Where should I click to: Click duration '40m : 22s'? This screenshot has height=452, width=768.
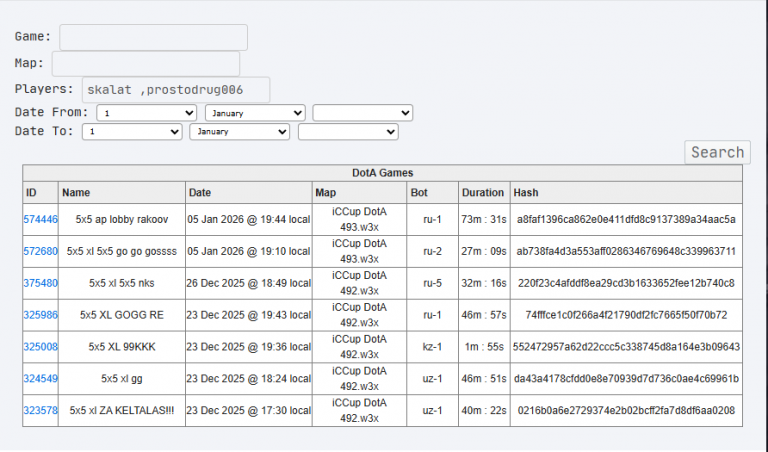pyautogui.click(x=484, y=410)
